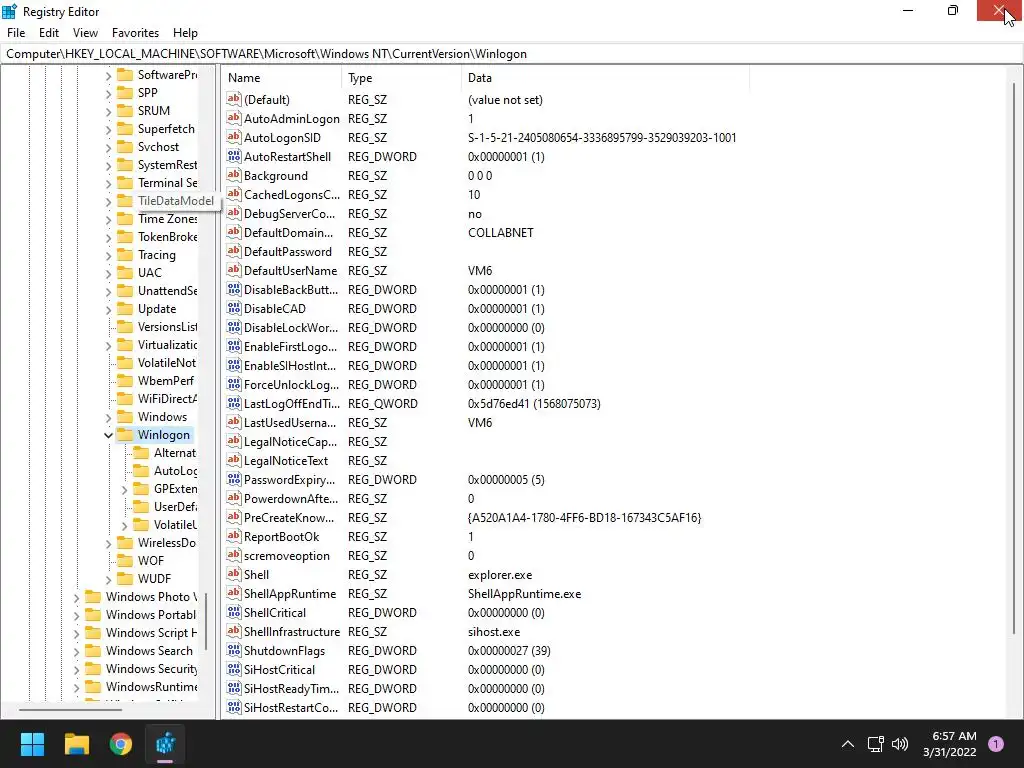The width and height of the screenshot is (1024, 768).
Task: Click the Winlogon folder icon
Action: click(x=125, y=434)
